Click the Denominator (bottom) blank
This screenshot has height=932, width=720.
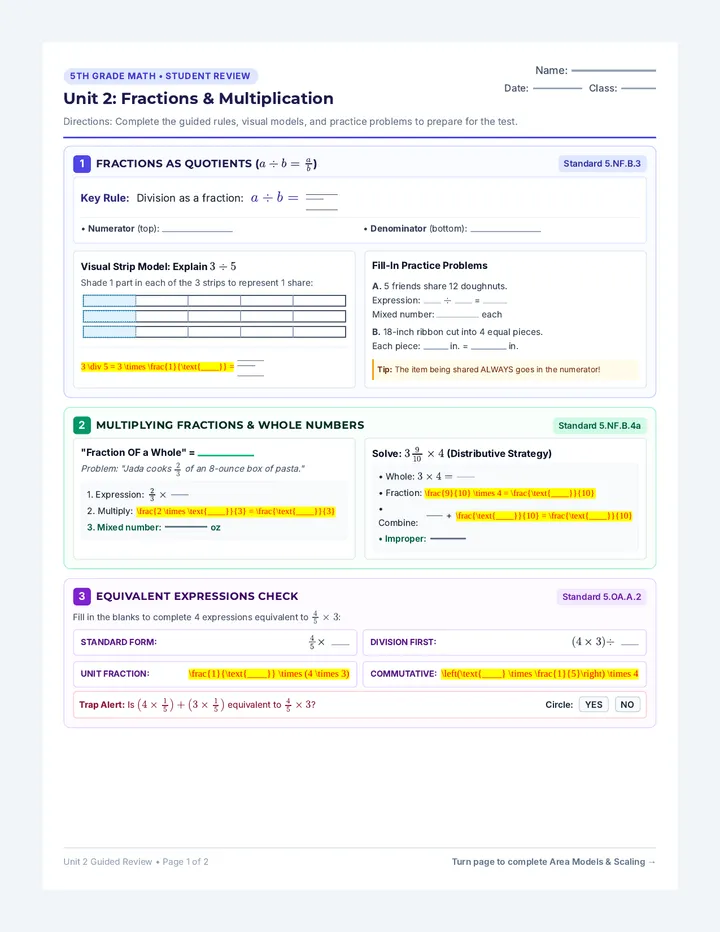click(505, 230)
